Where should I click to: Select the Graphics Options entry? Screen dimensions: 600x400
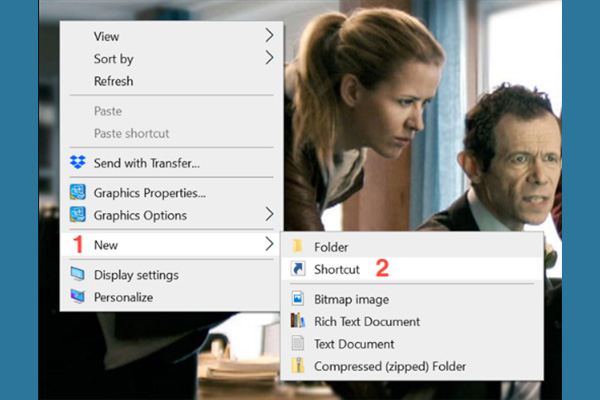(171, 215)
